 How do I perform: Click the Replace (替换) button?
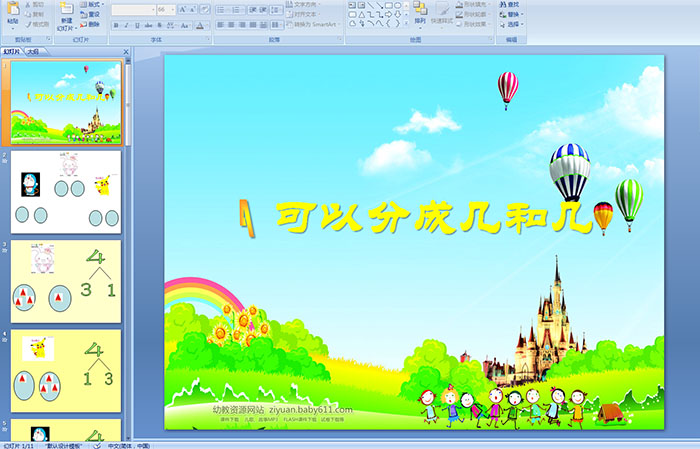(512, 15)
